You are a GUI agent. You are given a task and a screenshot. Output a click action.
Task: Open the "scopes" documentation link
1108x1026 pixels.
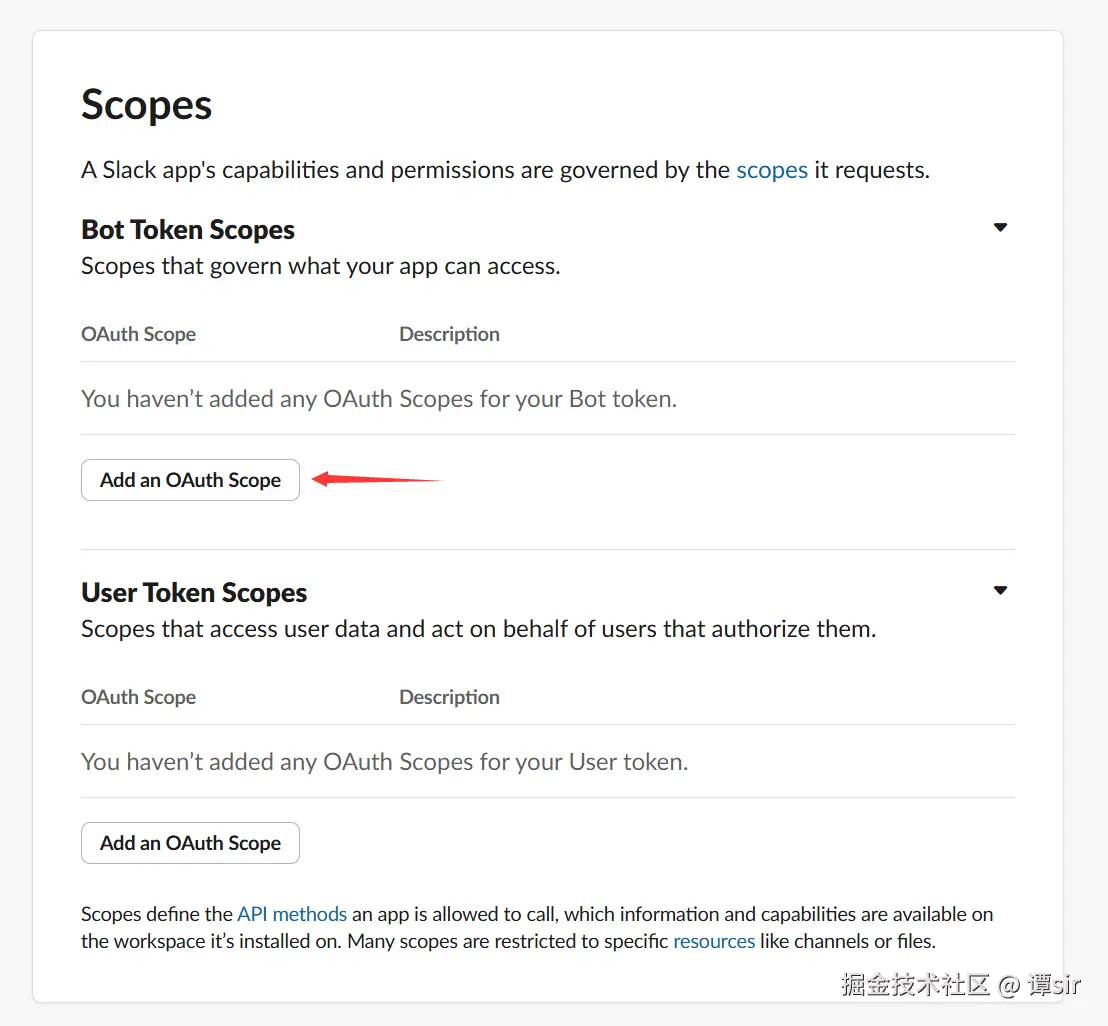771,170
